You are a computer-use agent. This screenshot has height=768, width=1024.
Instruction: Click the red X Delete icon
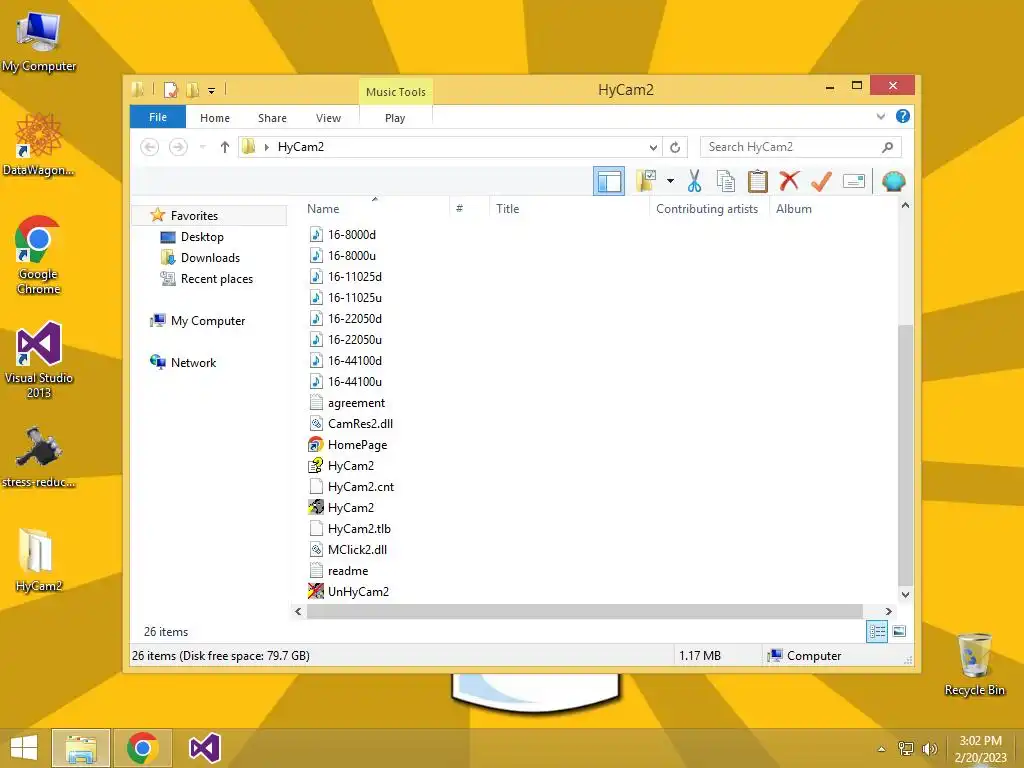click(790, 181)
